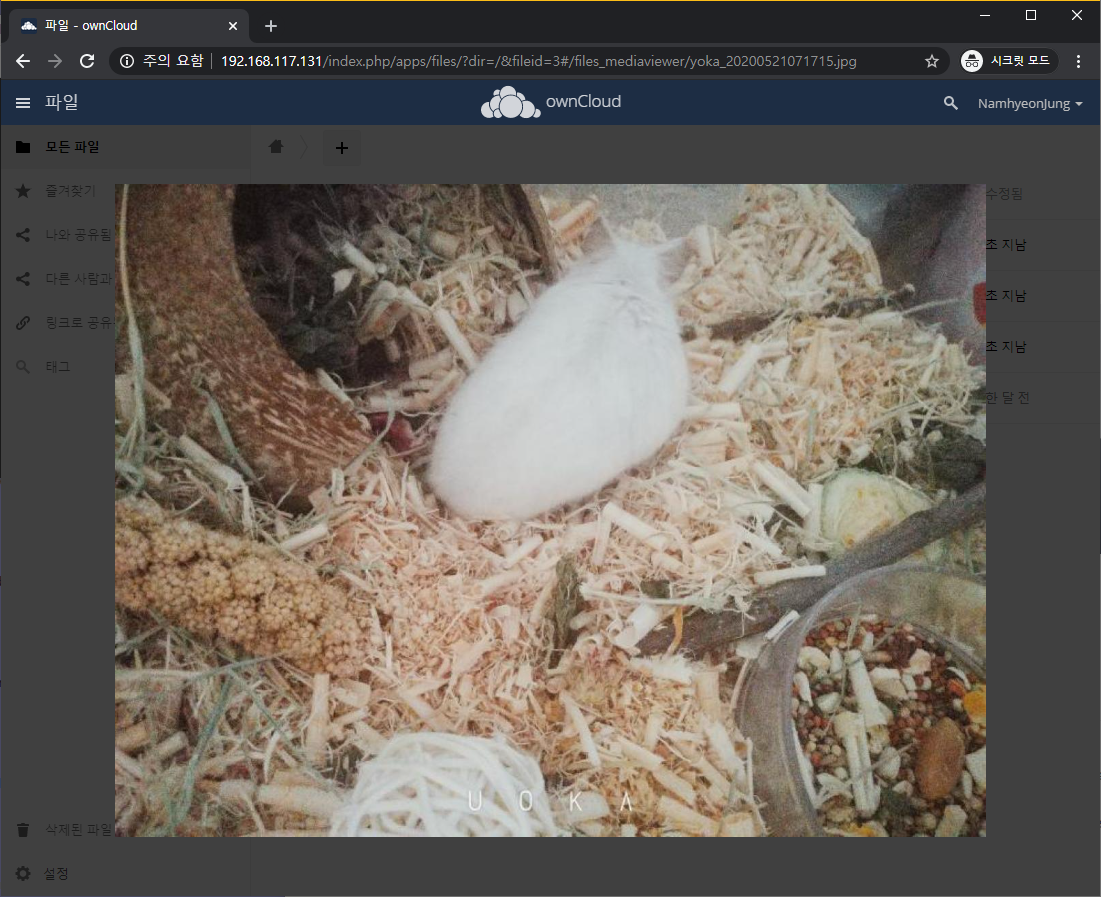This screenshot has height=897, width=1101.
Task: Click the browser forward arrow
Action: pyautogui.click(x=55, y=61)
